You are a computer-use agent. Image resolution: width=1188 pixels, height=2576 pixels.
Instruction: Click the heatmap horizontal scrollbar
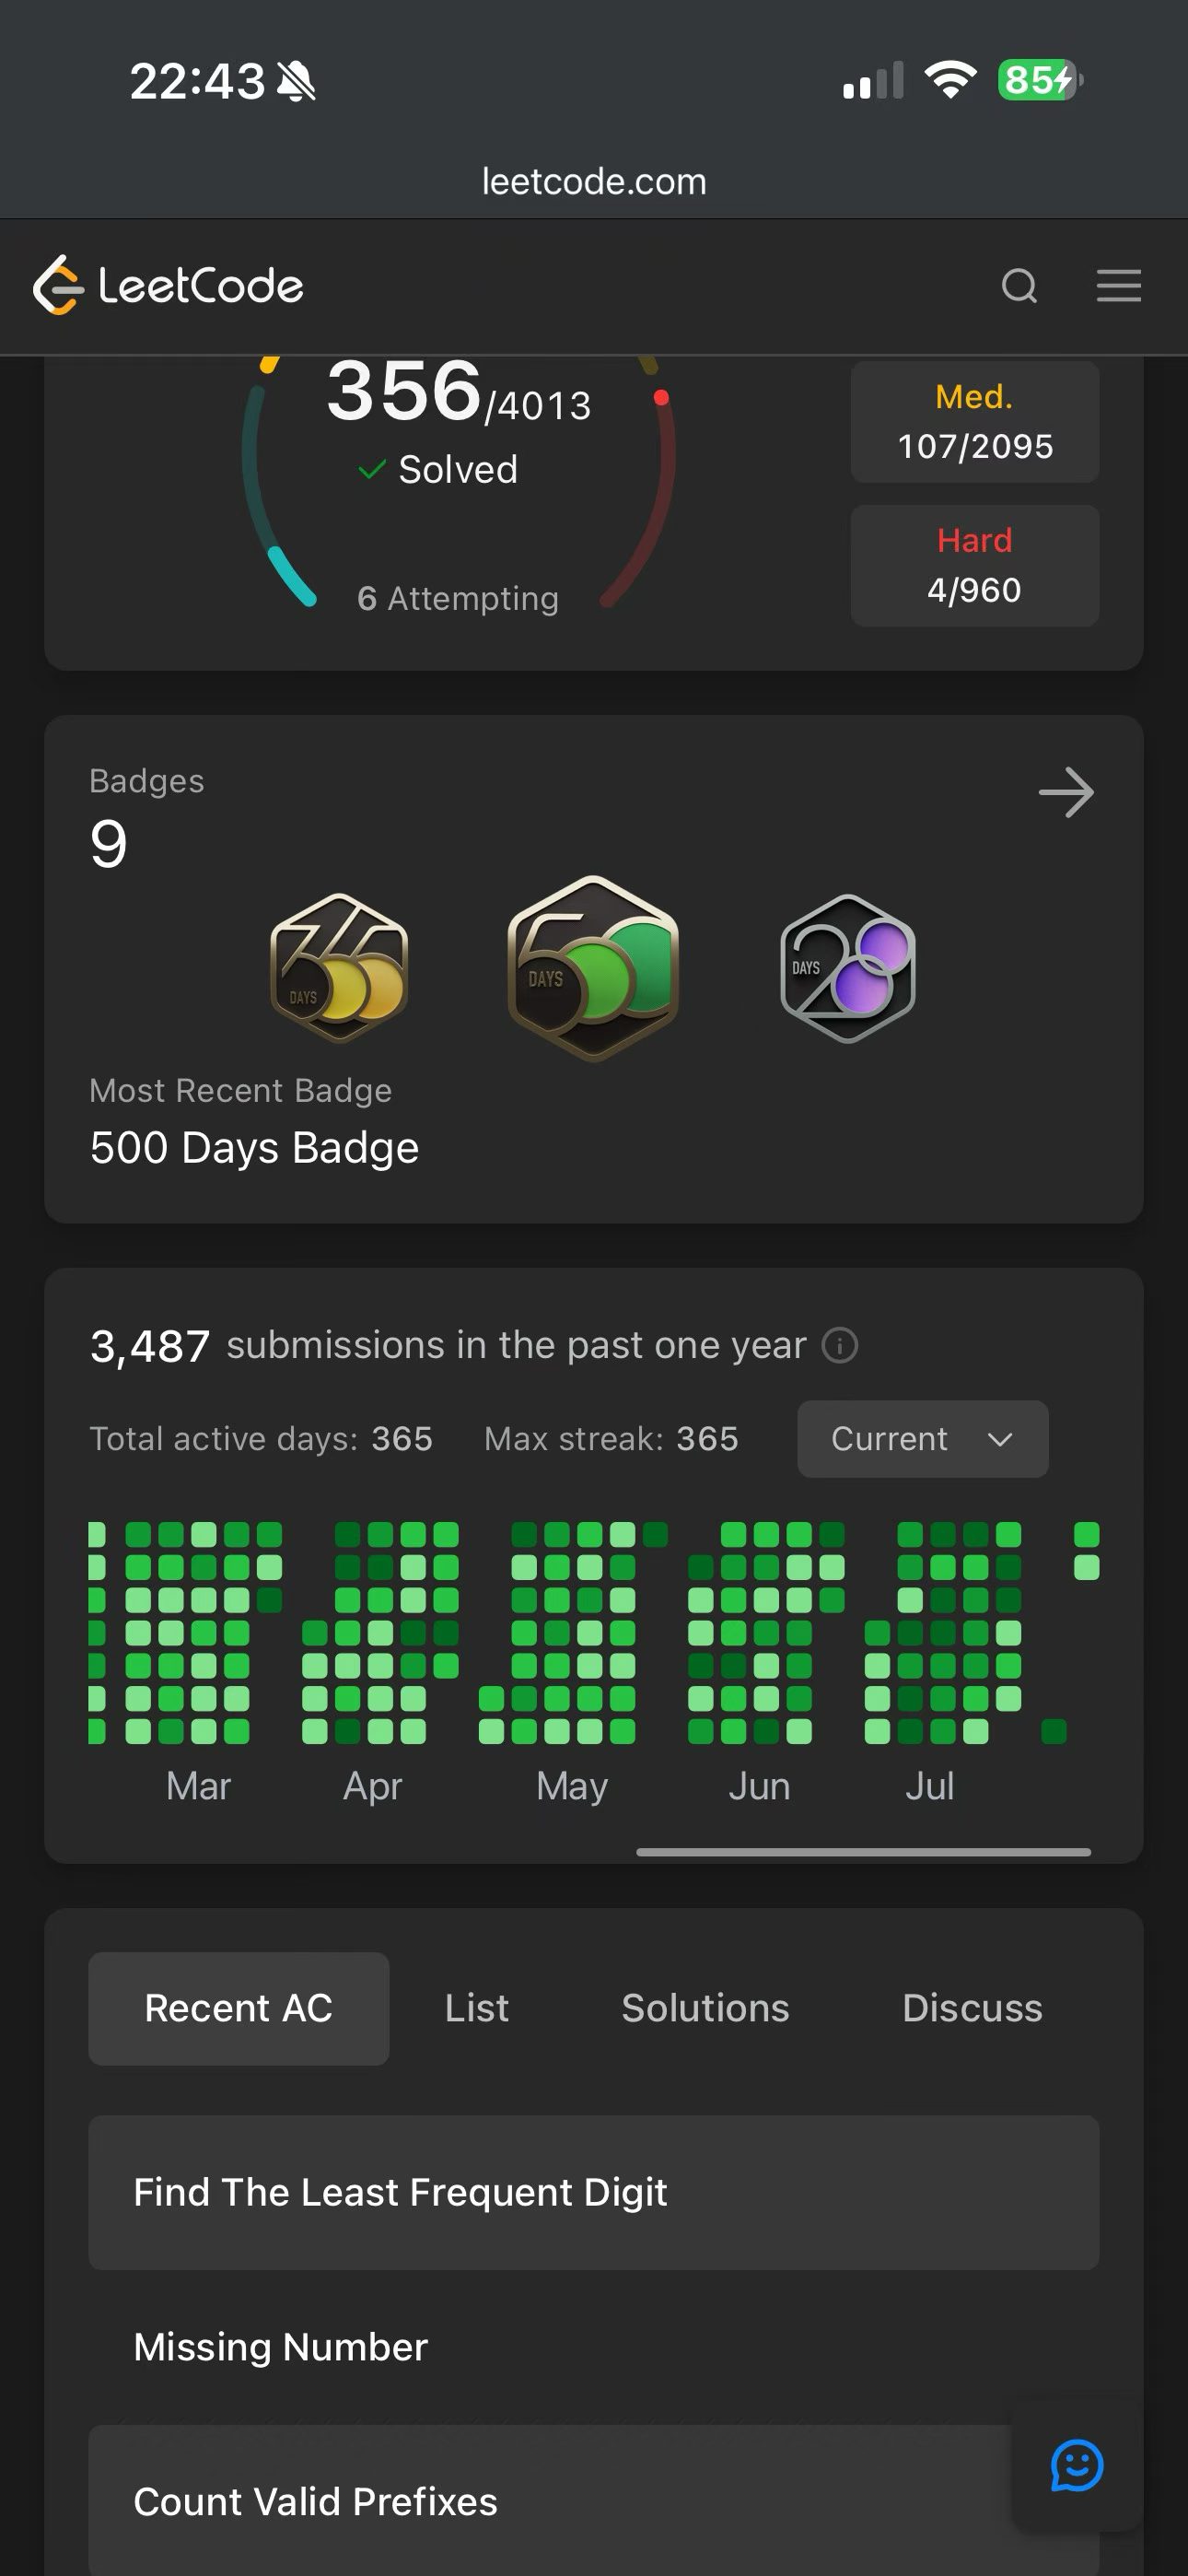(x=863, y=1852)
